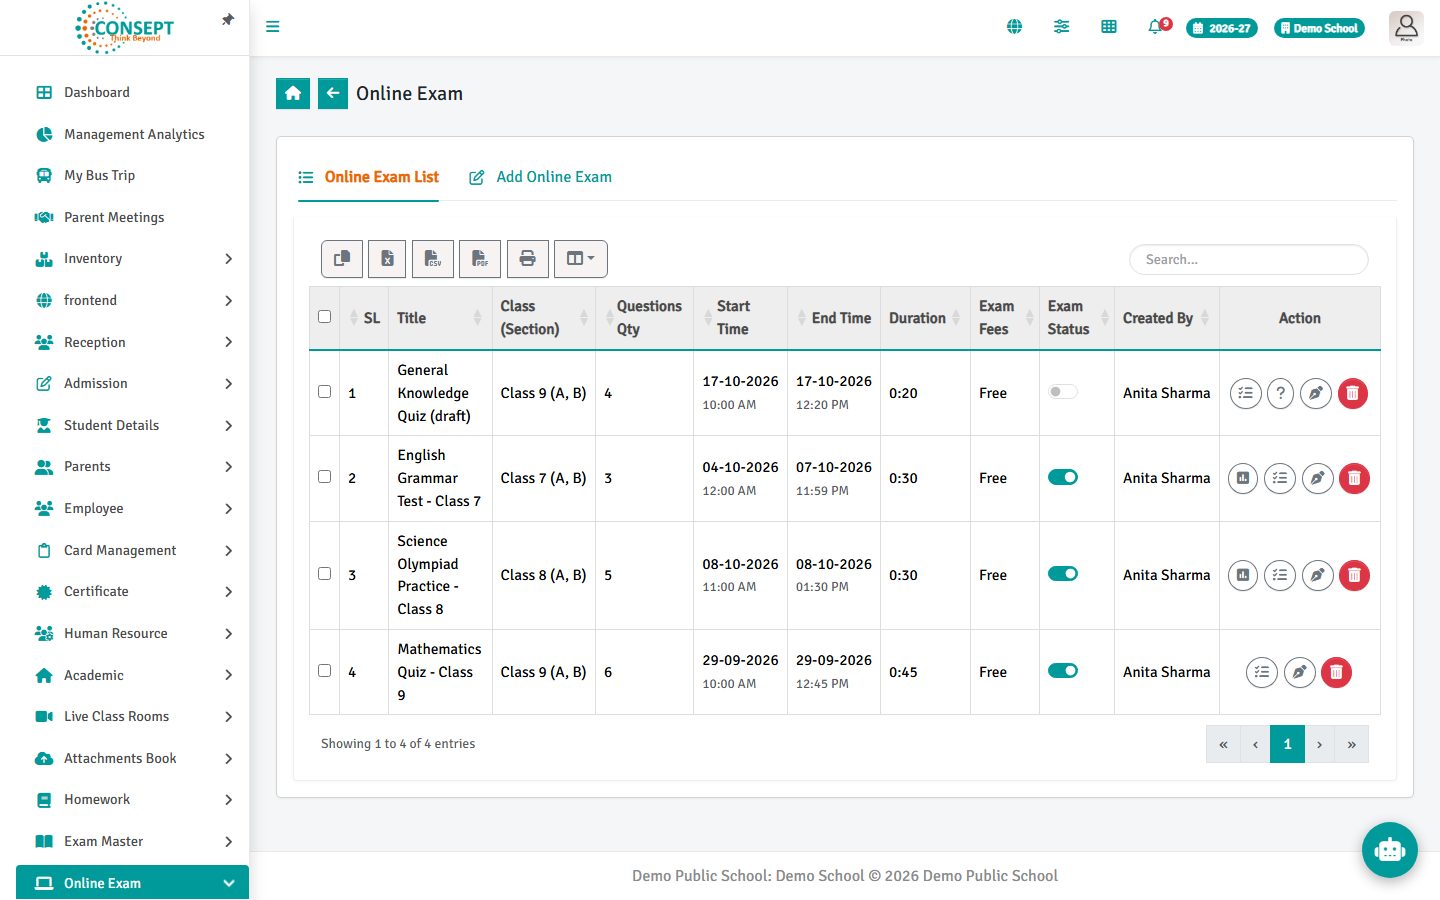Select the Online Exam List tab
Viewport: 1440px width, 900px height.
pos(368,177)
